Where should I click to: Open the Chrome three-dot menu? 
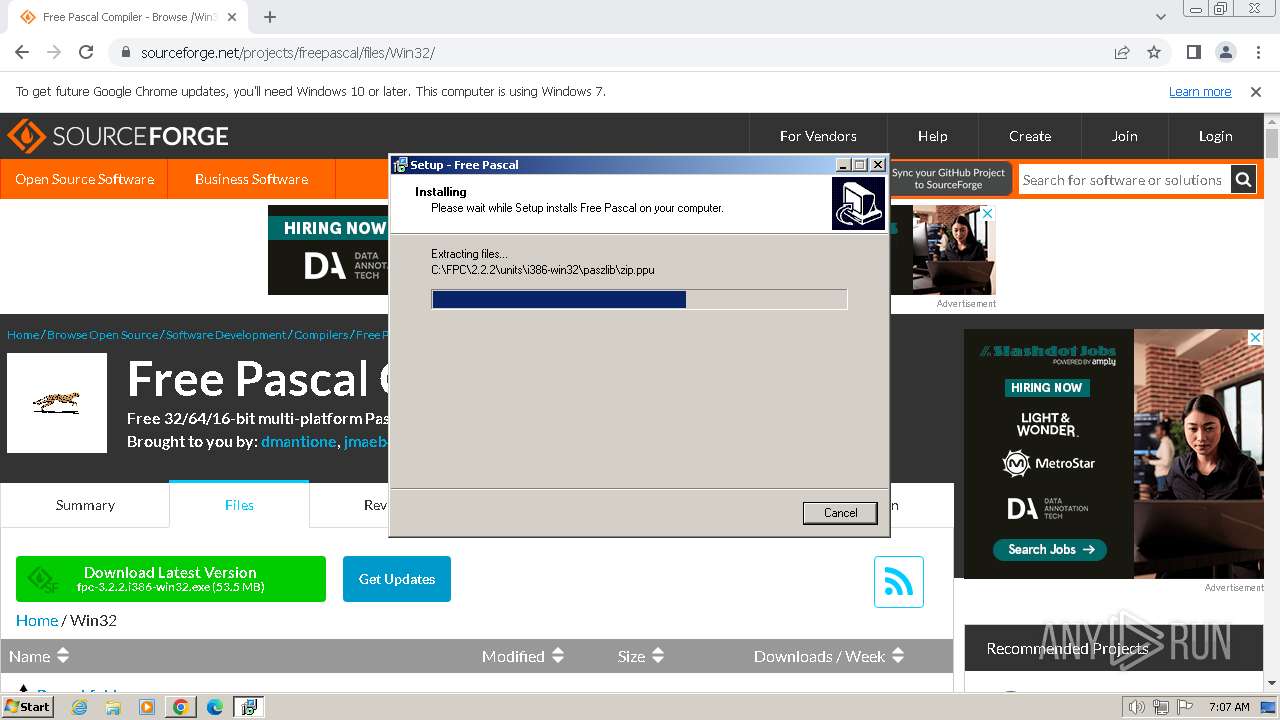point(1257,52)
